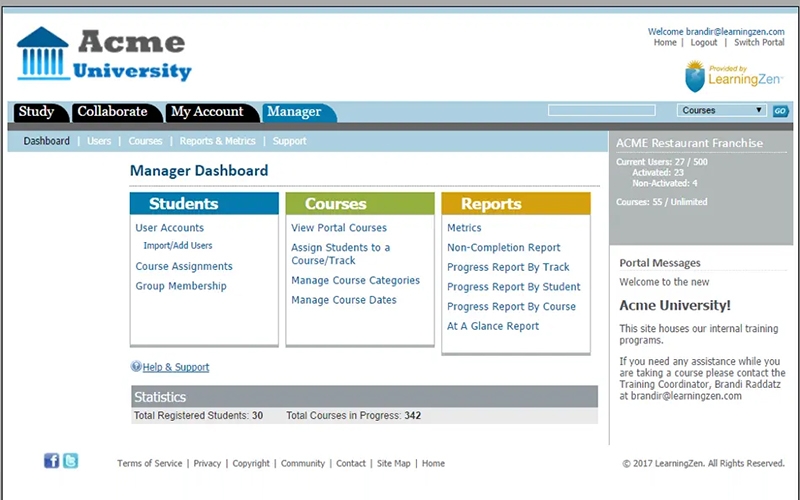Switch to the Study tab
The width and height of the screenshot is (800, 500).
point(36,112)
